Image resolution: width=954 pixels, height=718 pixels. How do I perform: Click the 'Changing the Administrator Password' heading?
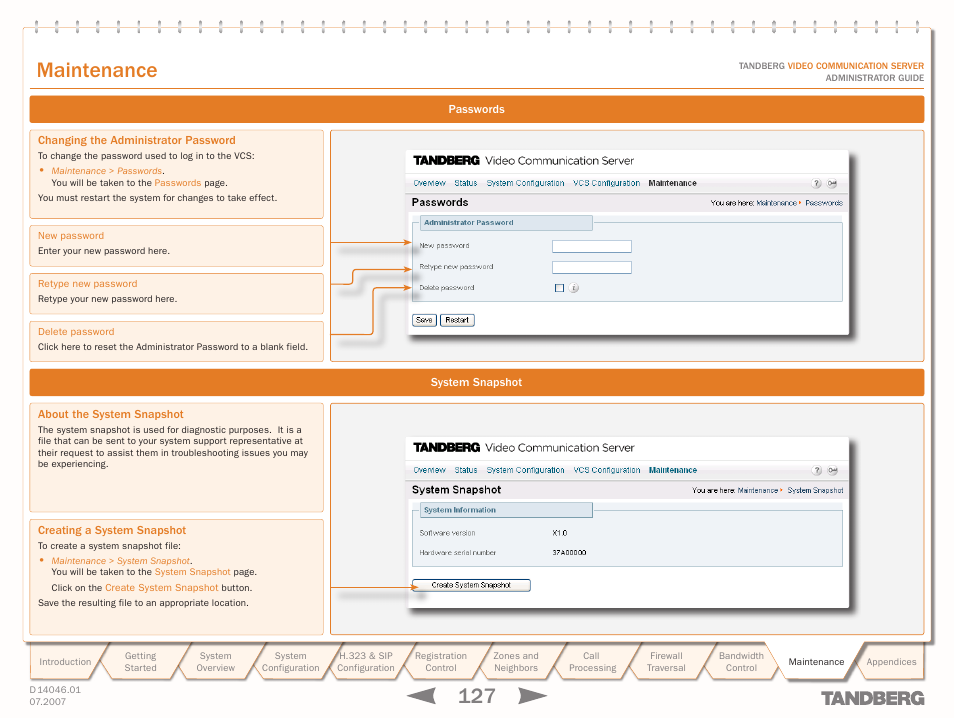136,140
